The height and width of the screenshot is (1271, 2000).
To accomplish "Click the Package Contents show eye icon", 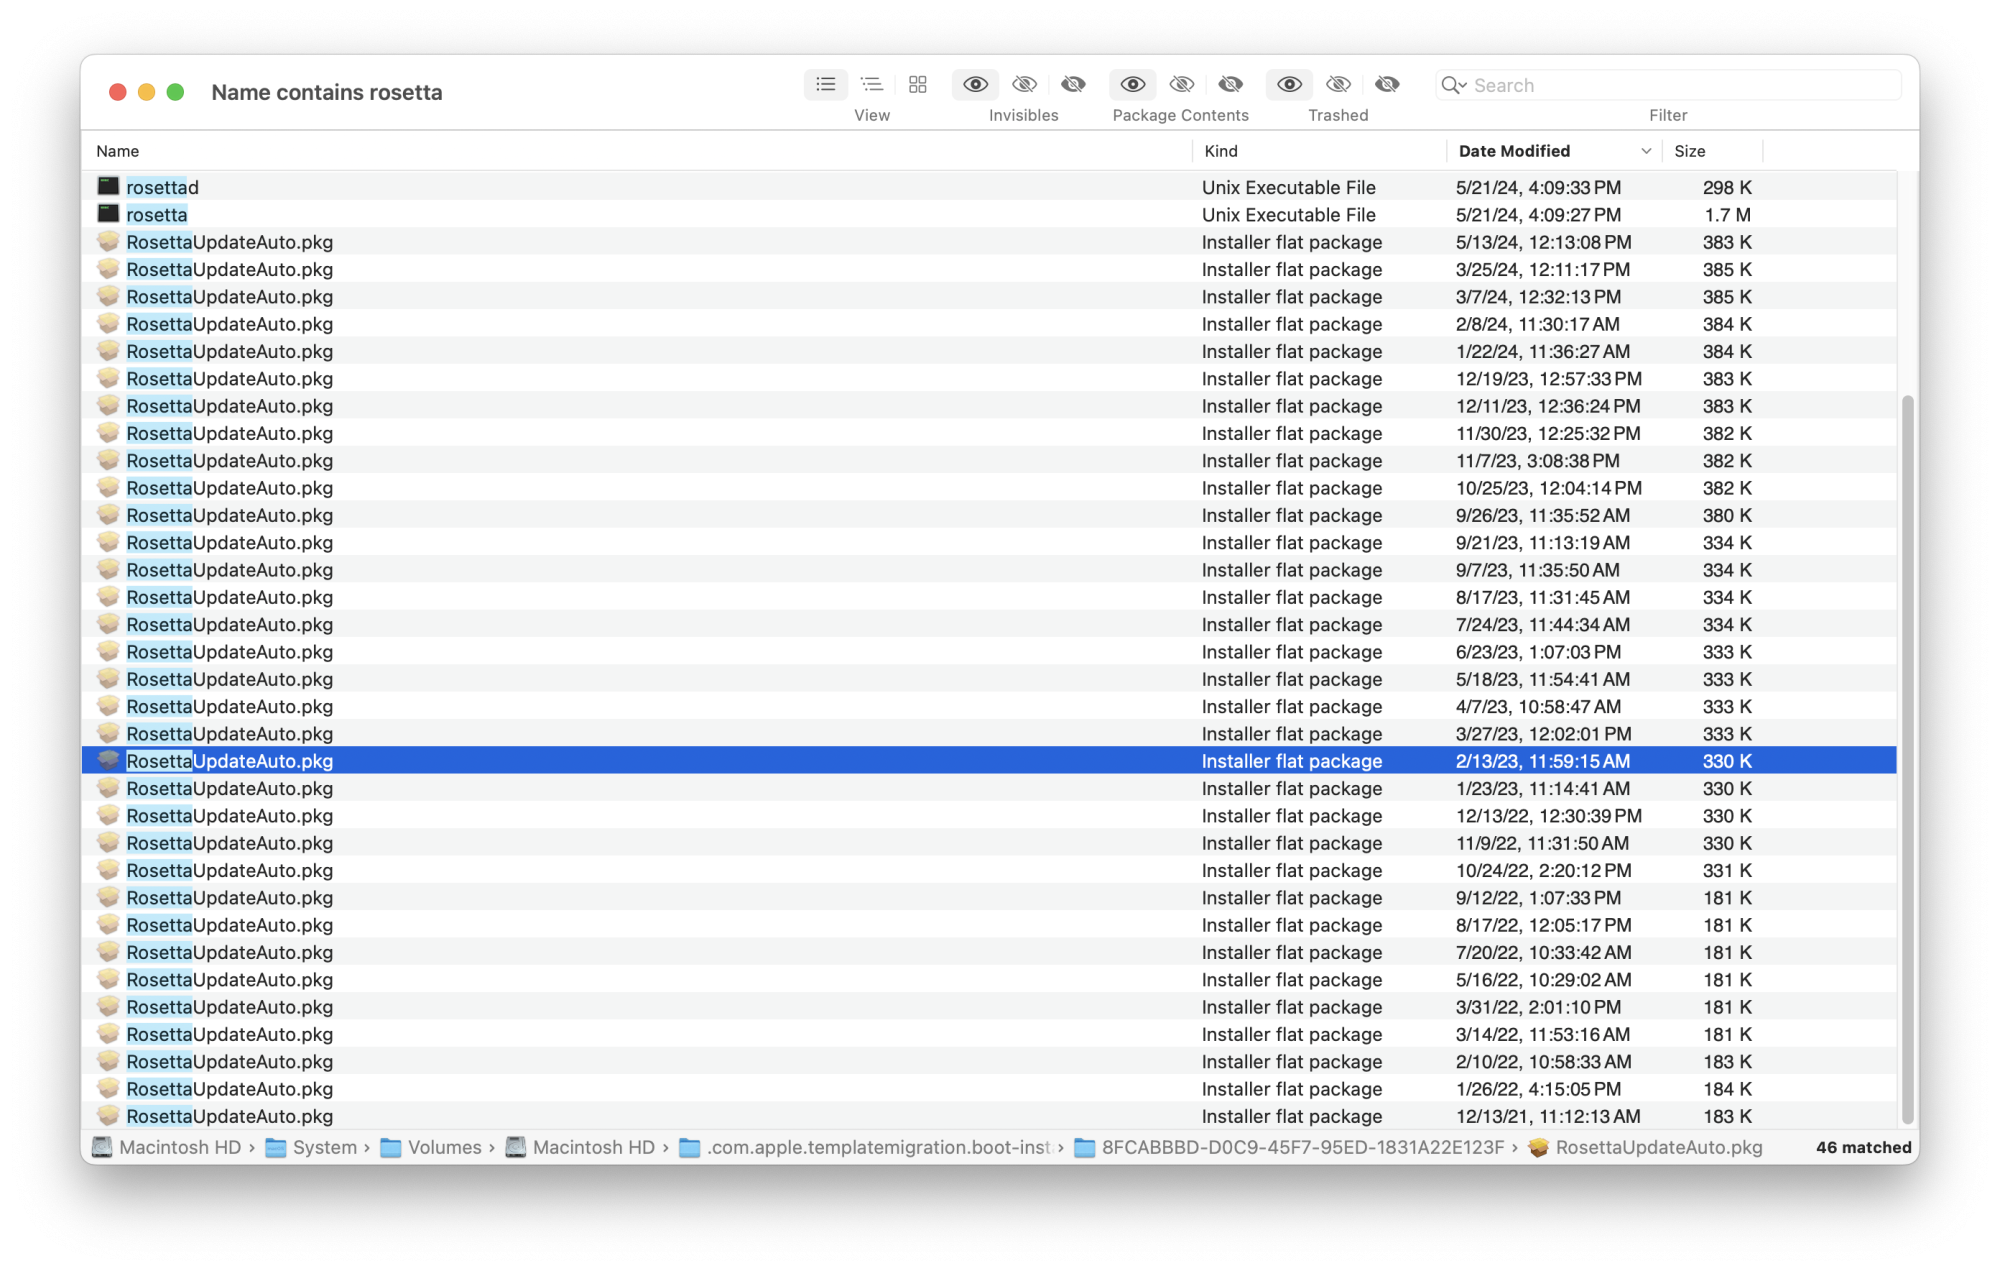I will point(1132,85).
